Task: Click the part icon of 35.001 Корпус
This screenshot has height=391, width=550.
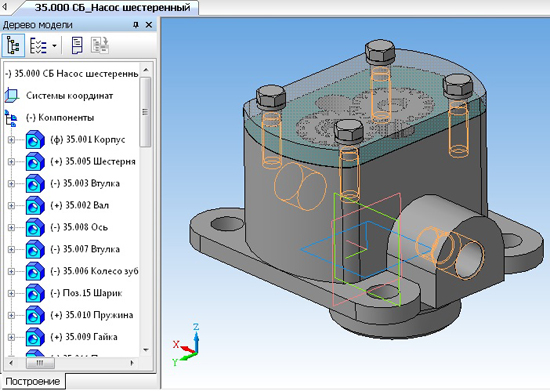Action: (x=35, y=140)
